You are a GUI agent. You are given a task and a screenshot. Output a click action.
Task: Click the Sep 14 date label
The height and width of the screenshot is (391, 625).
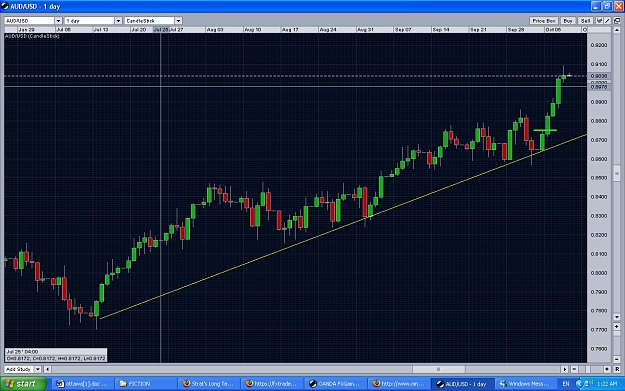coord(441,30)
